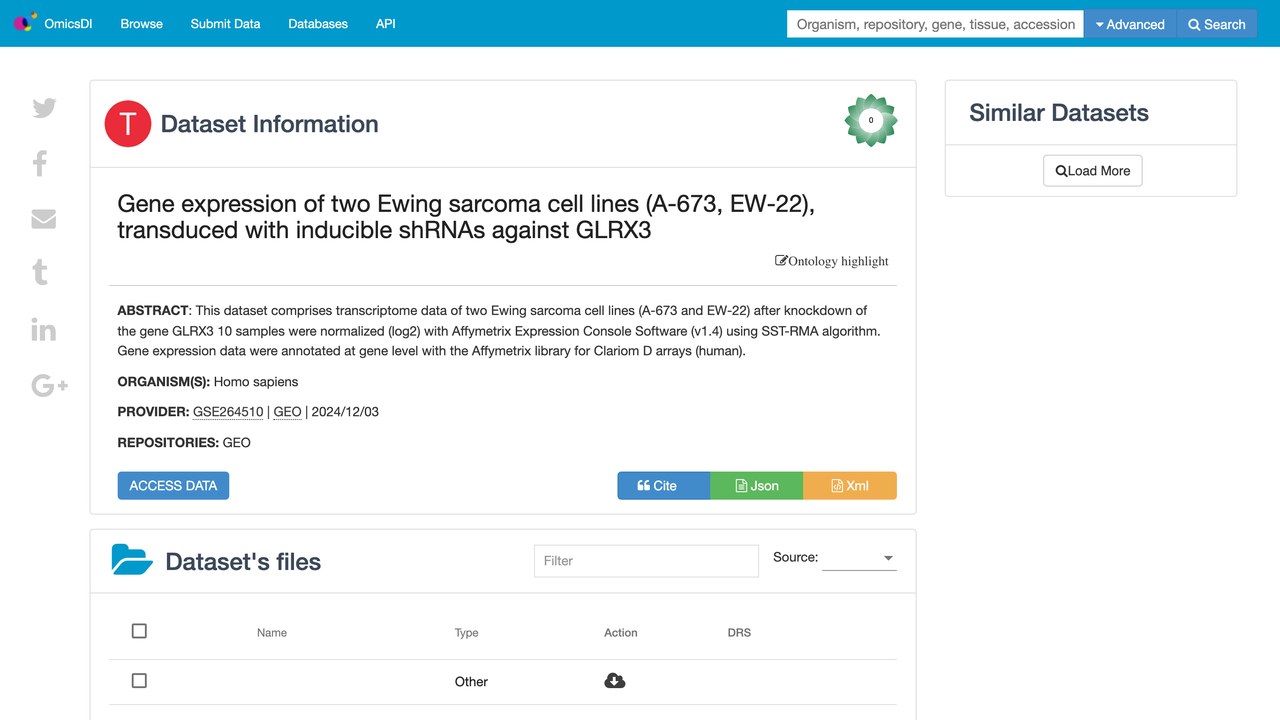Screen dimensions: 1280x720
Task: Export dataset as Json
Action: click(757, 486)
